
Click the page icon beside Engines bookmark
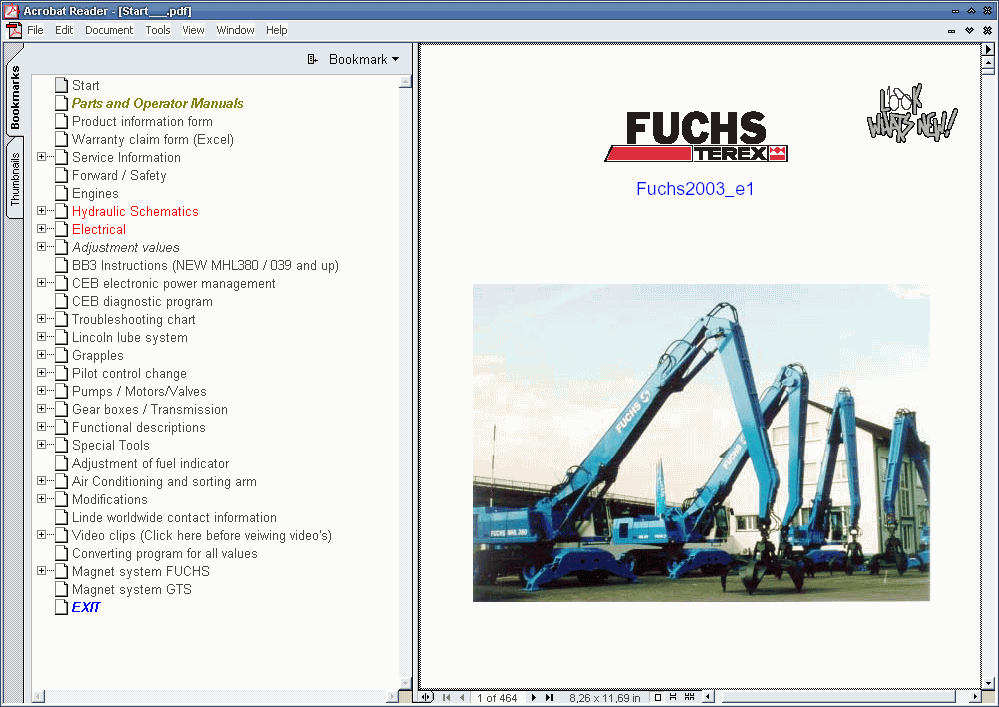coord(61,193)
